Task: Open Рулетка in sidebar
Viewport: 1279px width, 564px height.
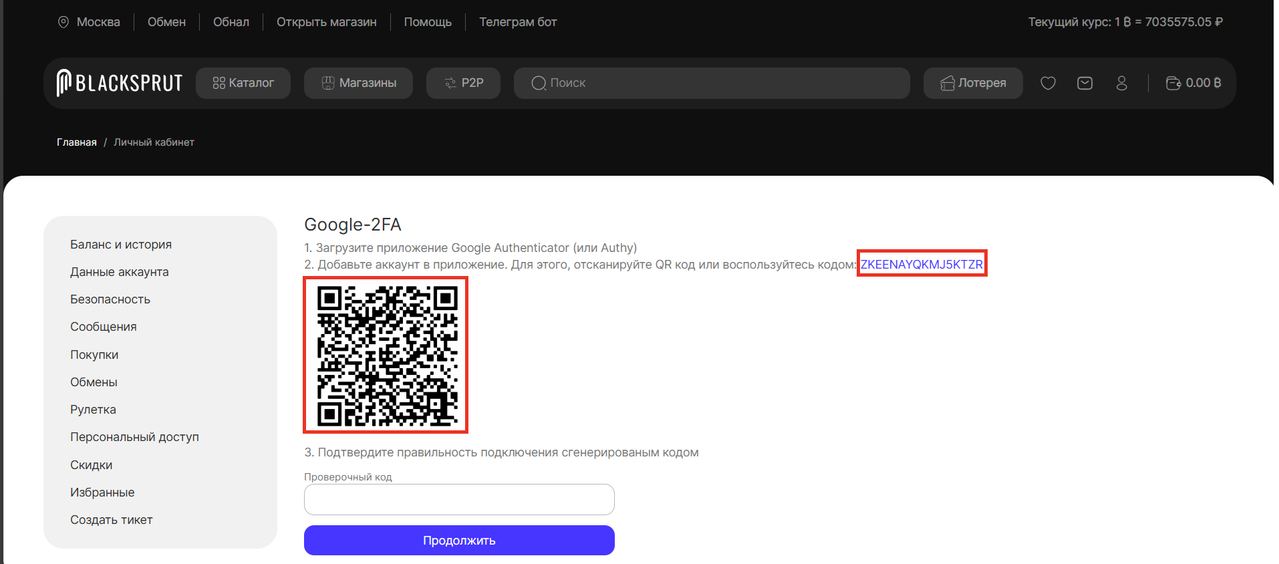Action: (x=93, y=410)
